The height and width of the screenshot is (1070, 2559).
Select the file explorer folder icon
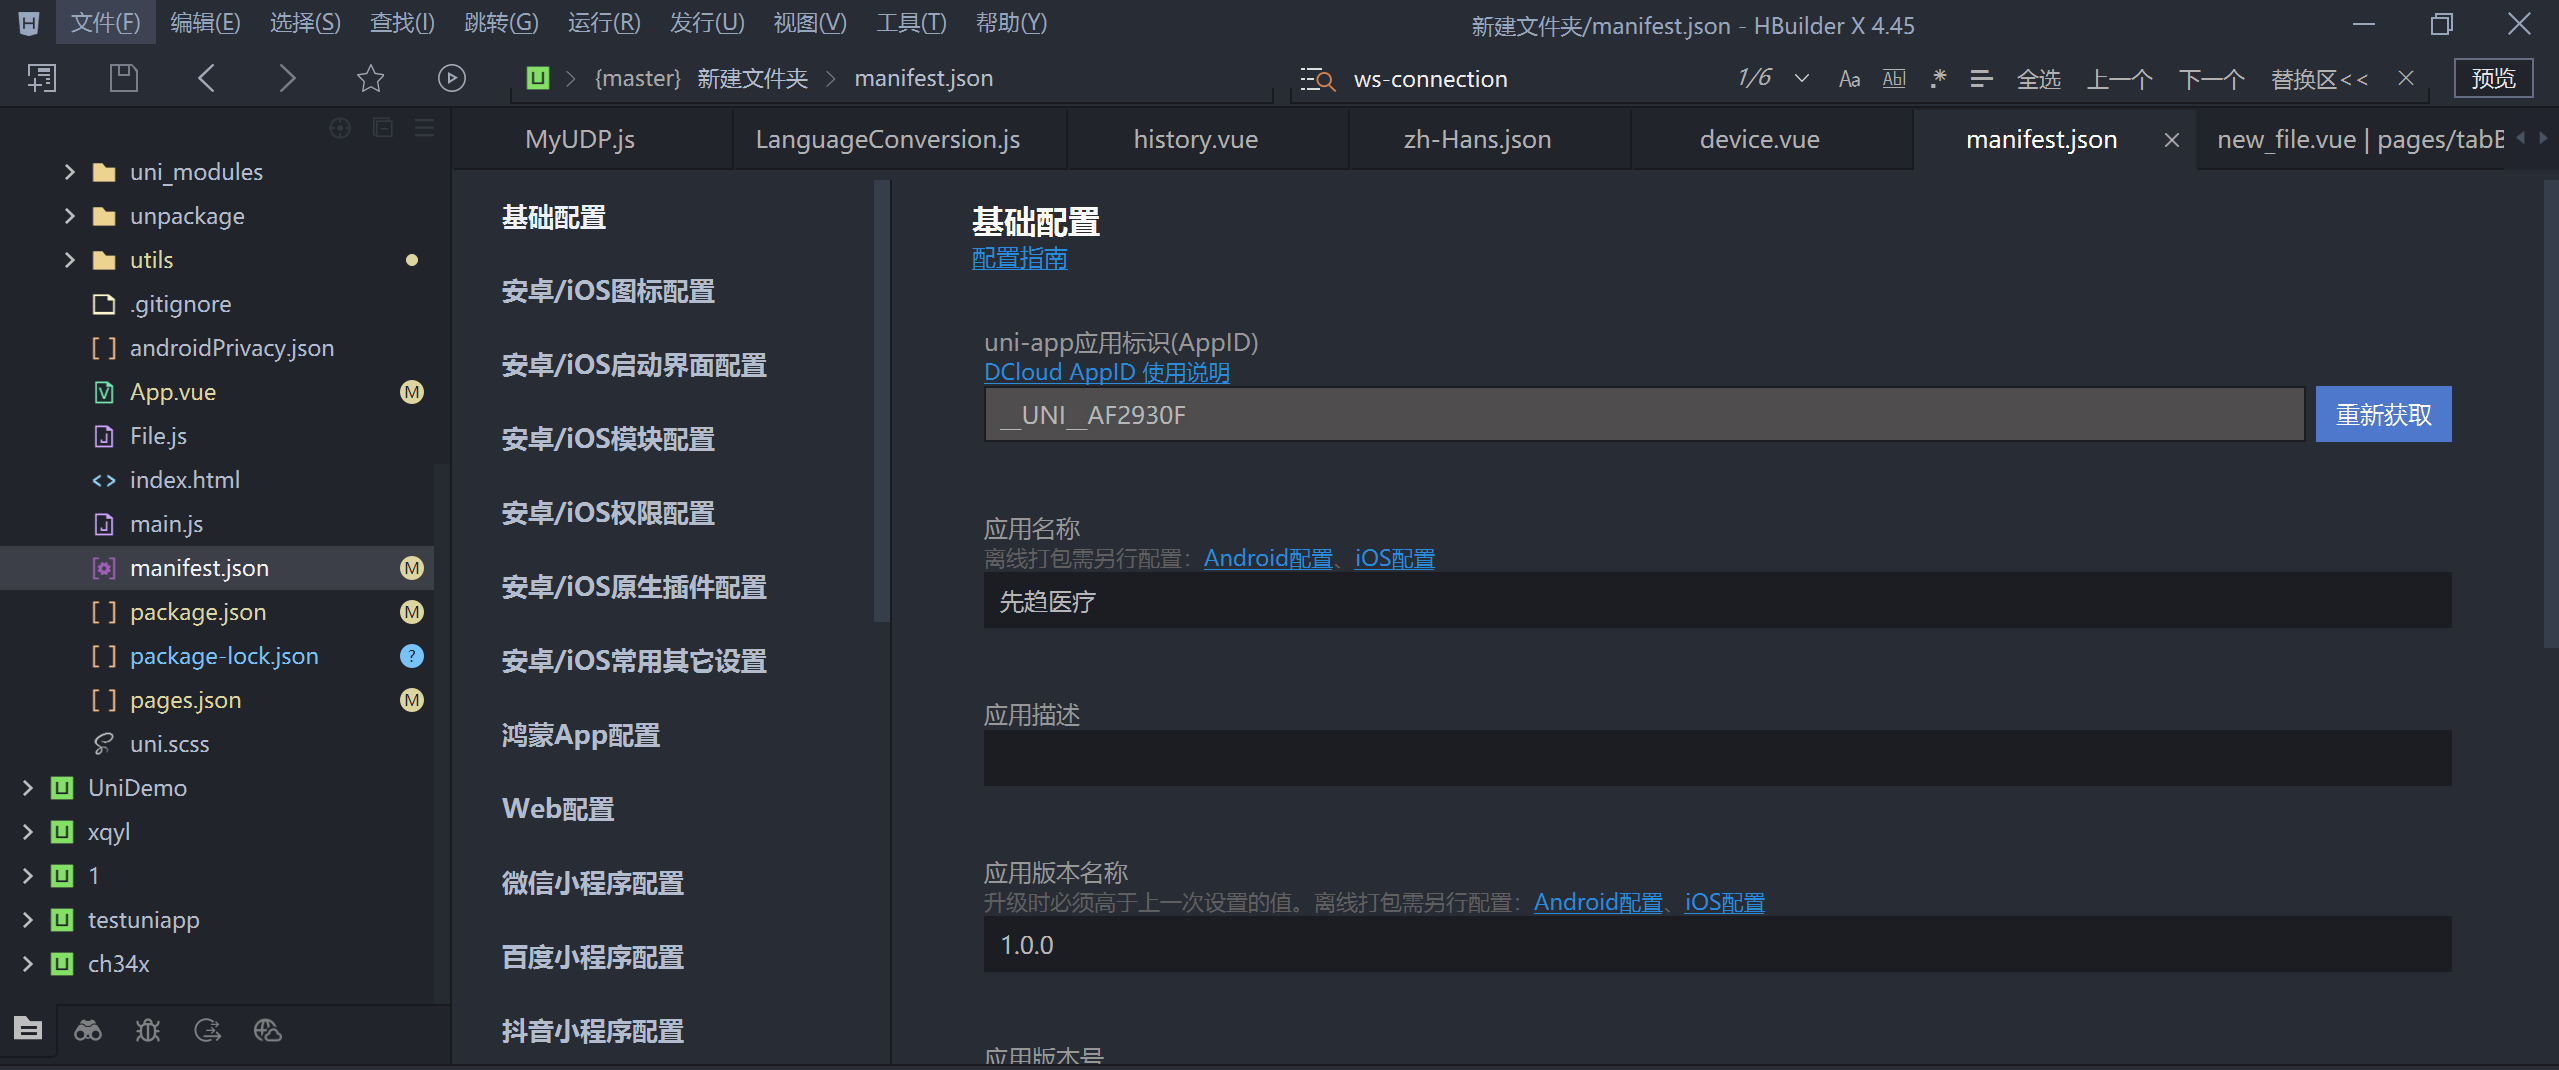(x=26, y=1029)
